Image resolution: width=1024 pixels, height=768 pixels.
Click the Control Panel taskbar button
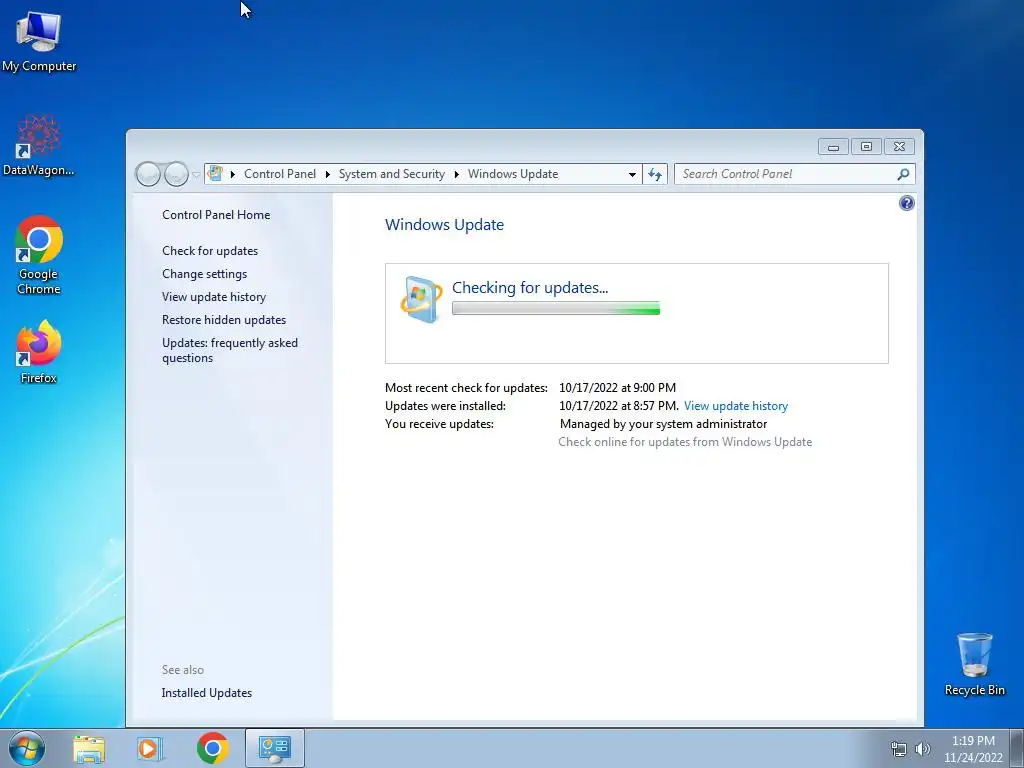click(x=275, y=748)
